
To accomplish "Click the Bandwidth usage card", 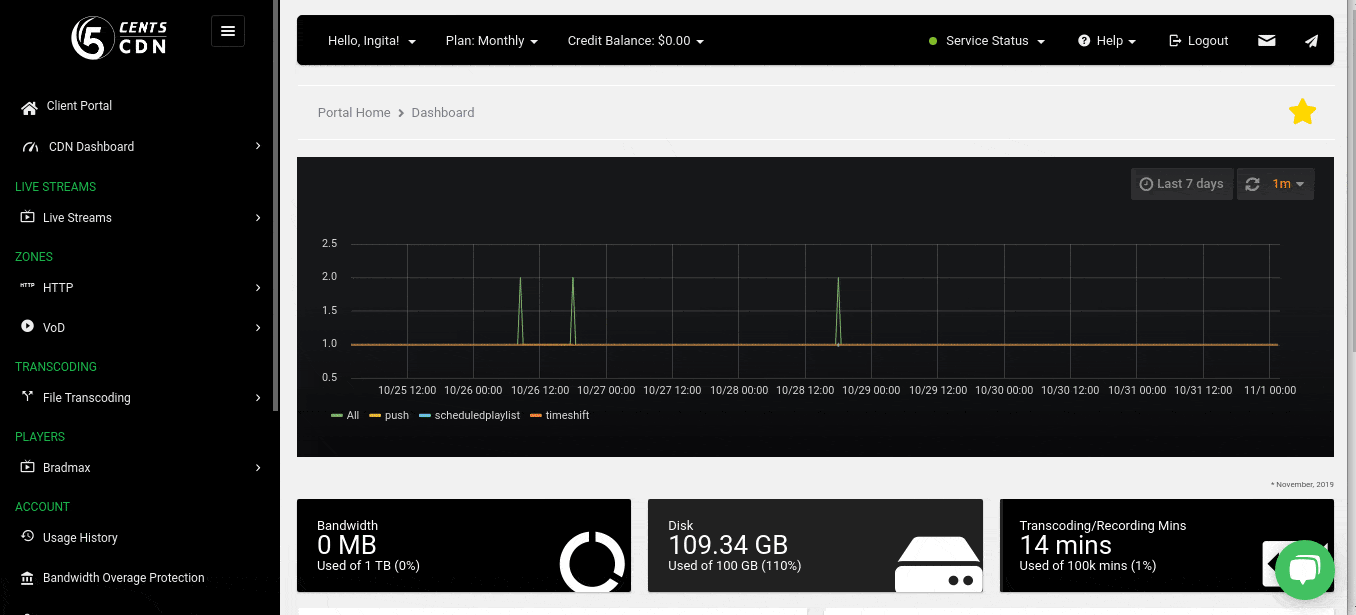I will (464, 545).
